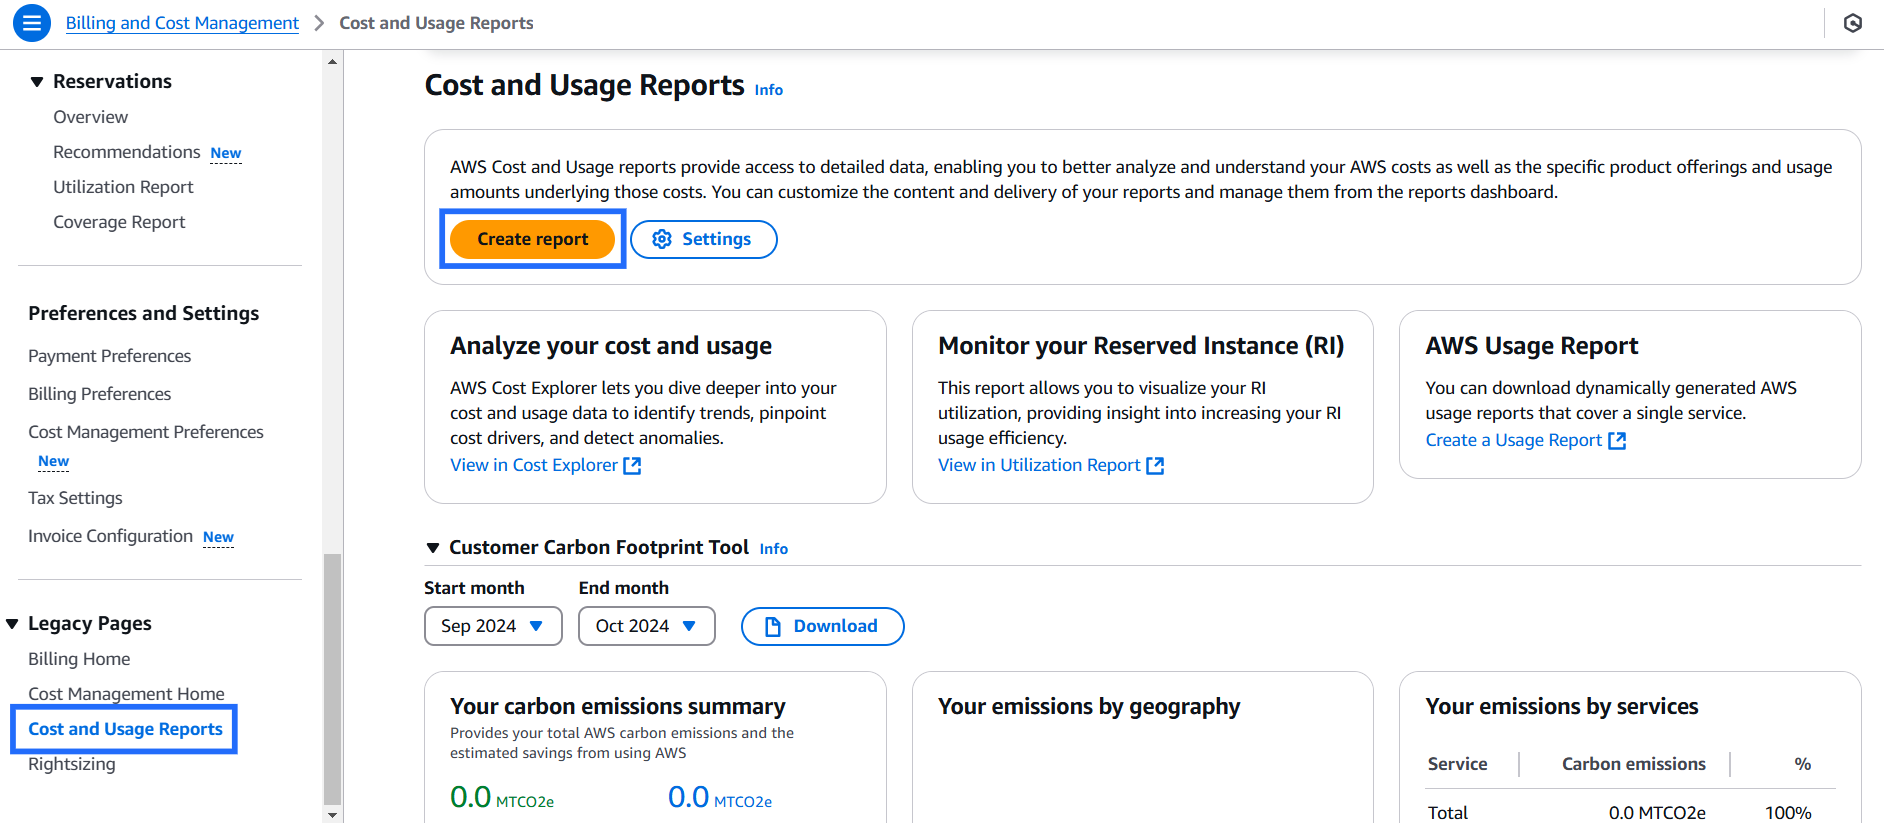Open Invoice Configuration in sidebar
The image size is (1884, 823).
coord(110,536)
